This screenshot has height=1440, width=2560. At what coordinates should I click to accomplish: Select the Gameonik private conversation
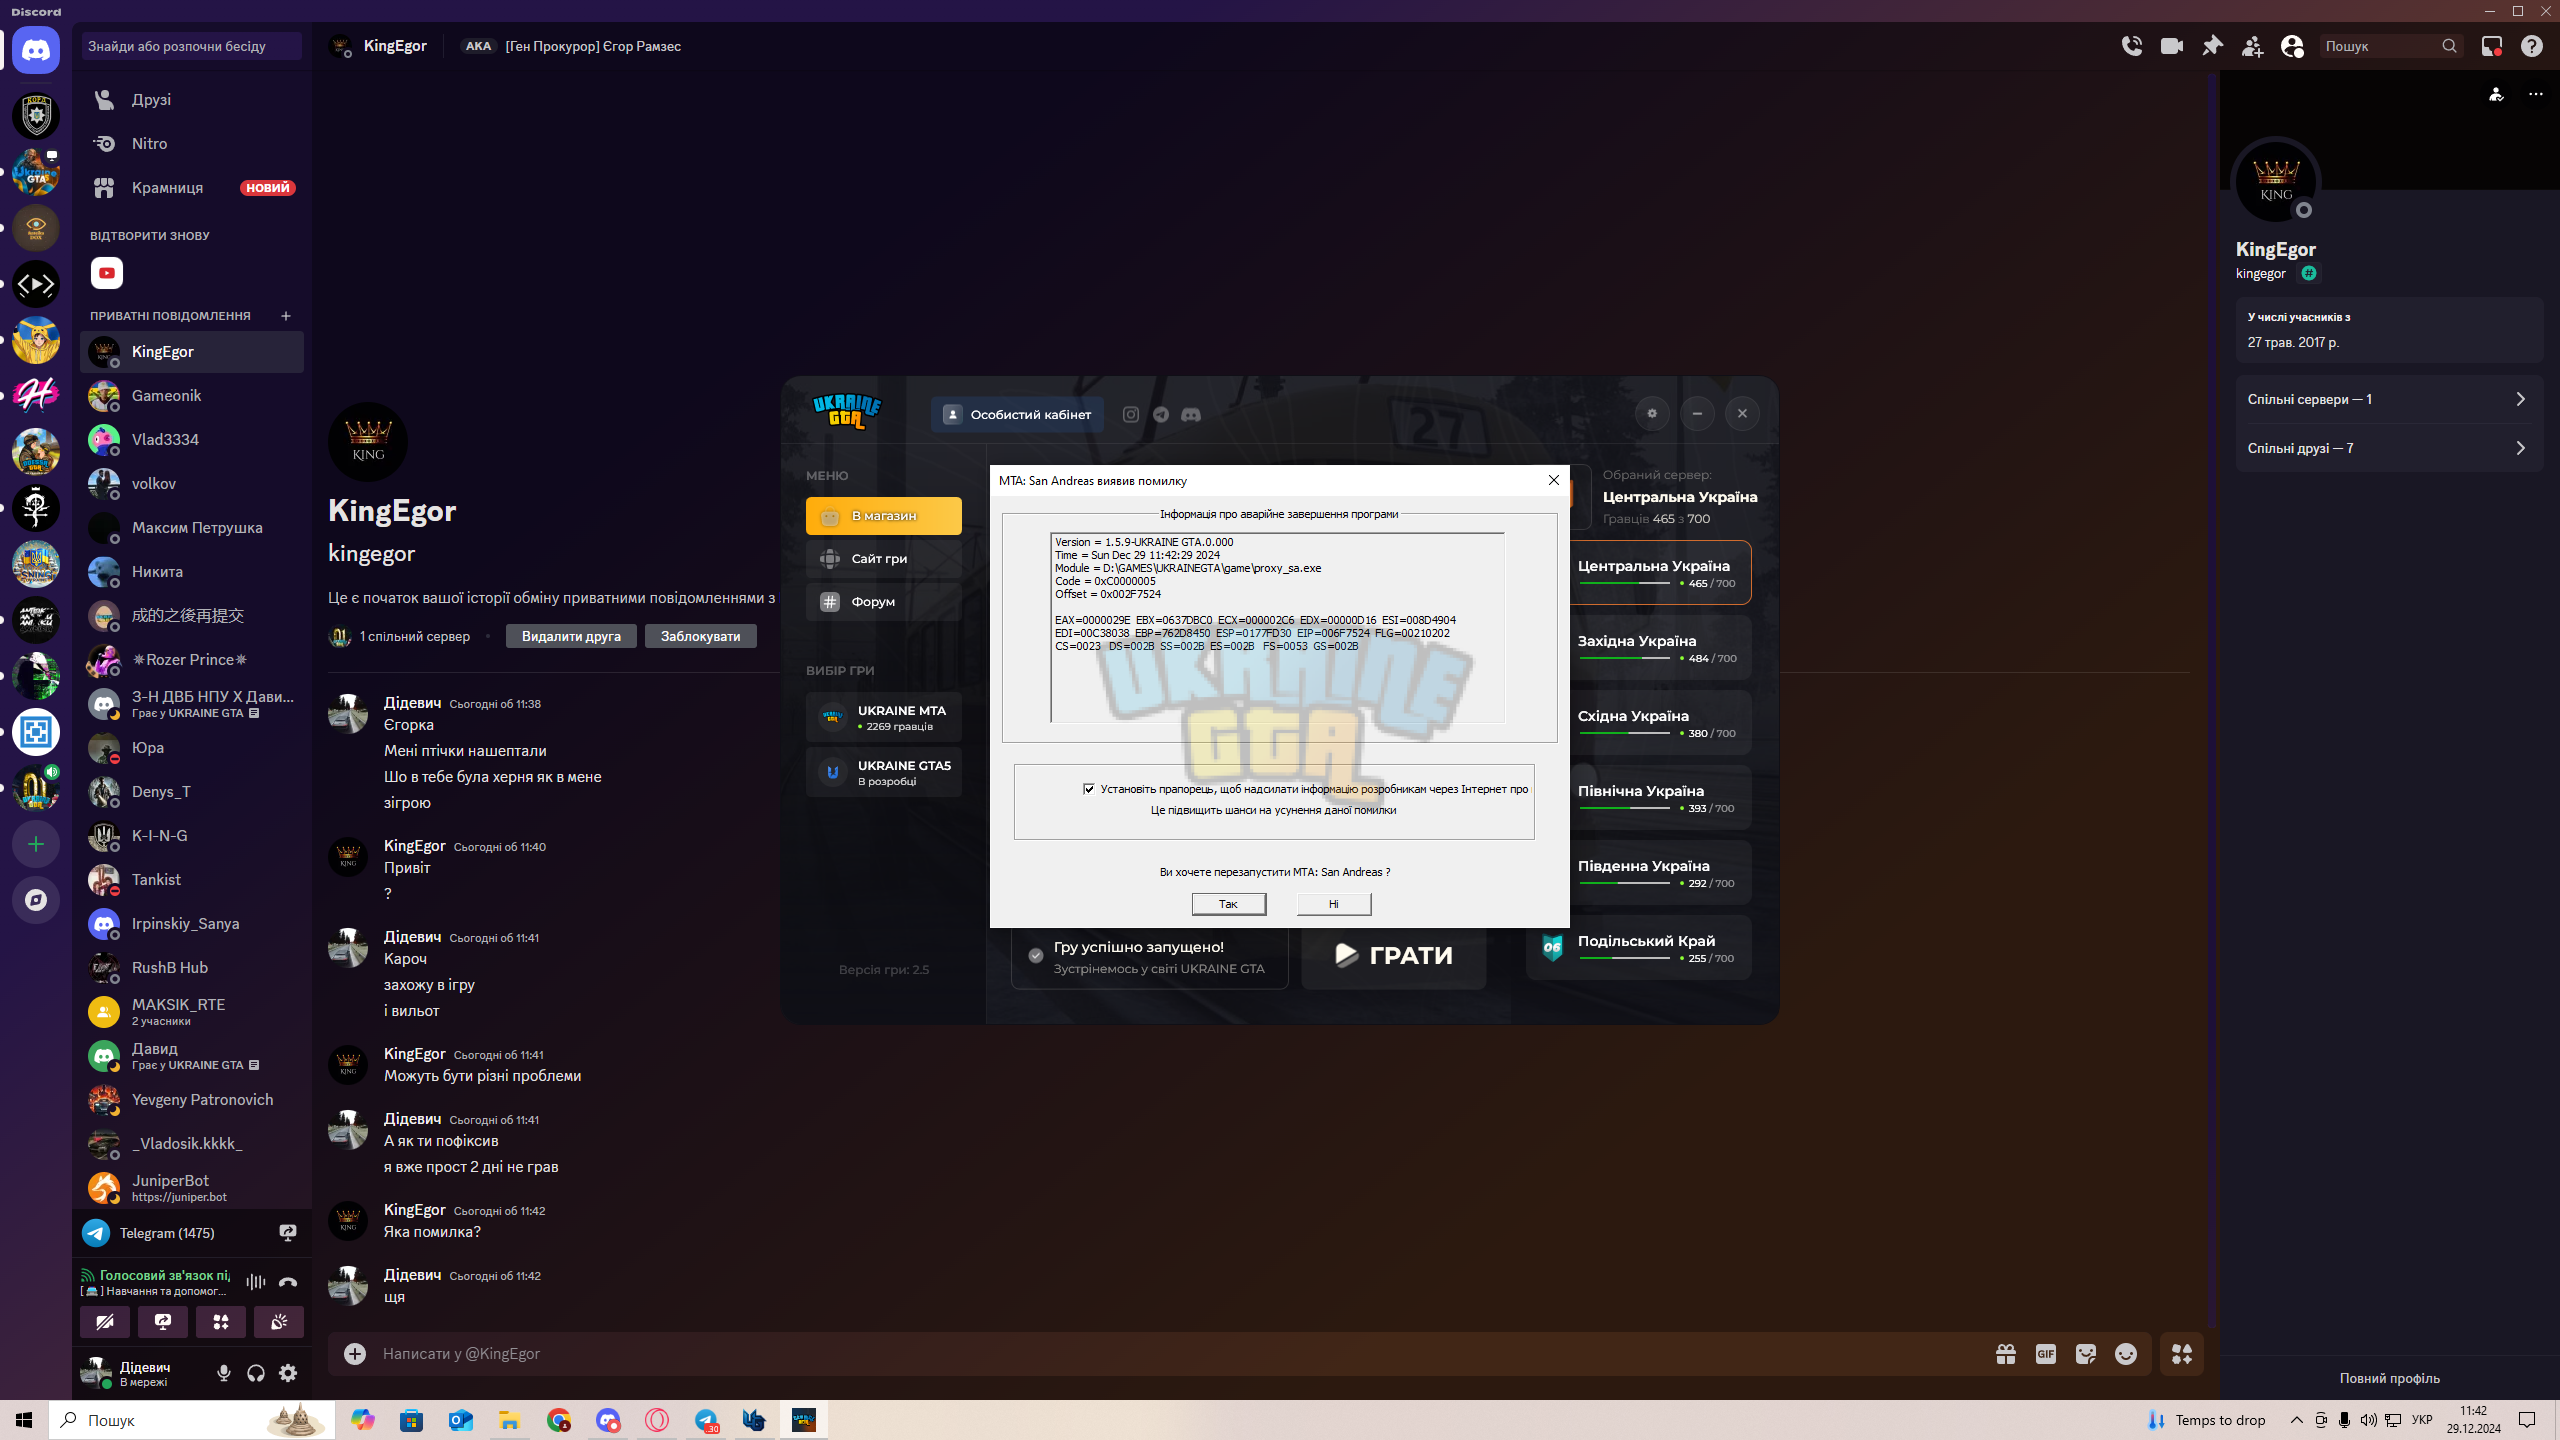pyautogui.click(x=192, y=396)
